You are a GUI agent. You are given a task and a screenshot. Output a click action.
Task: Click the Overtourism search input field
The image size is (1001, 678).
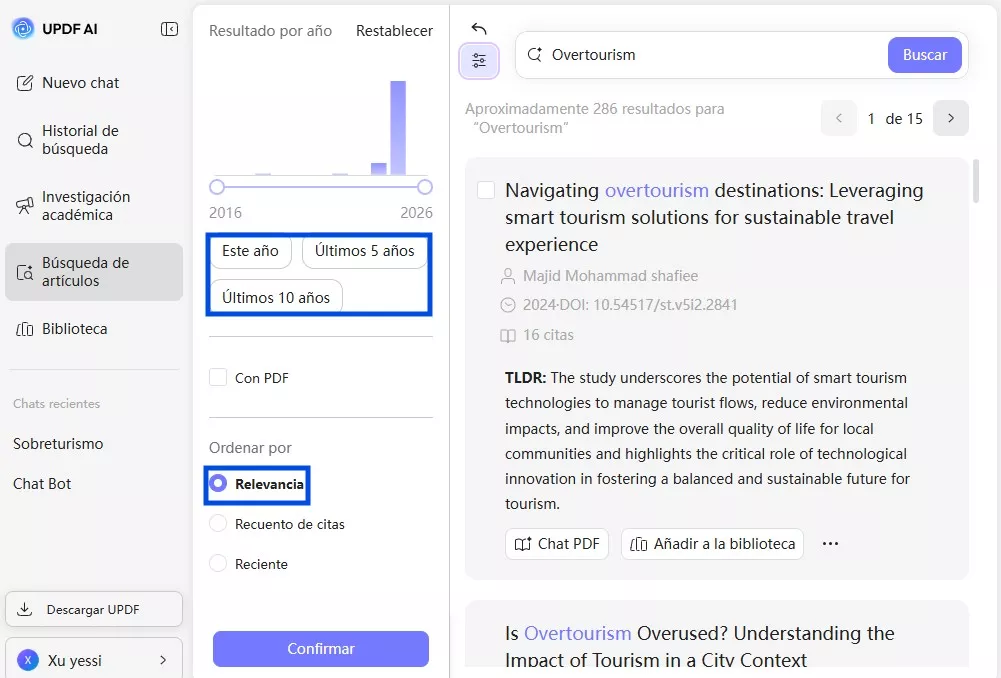710,55
